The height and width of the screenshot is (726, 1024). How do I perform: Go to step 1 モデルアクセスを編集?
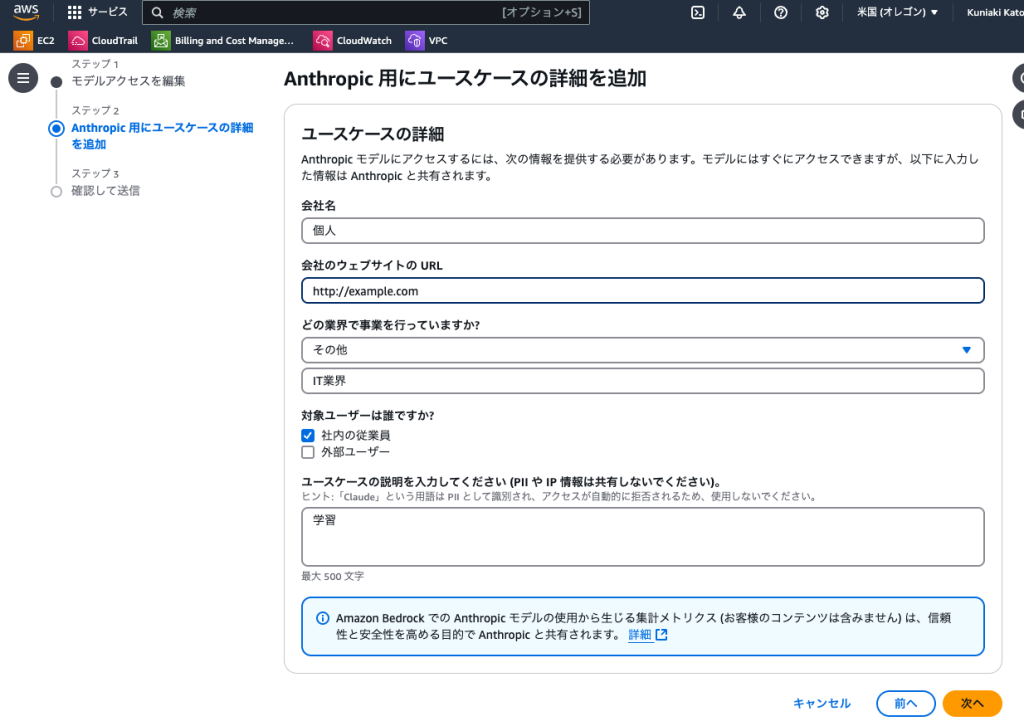[x=128, y=81]
